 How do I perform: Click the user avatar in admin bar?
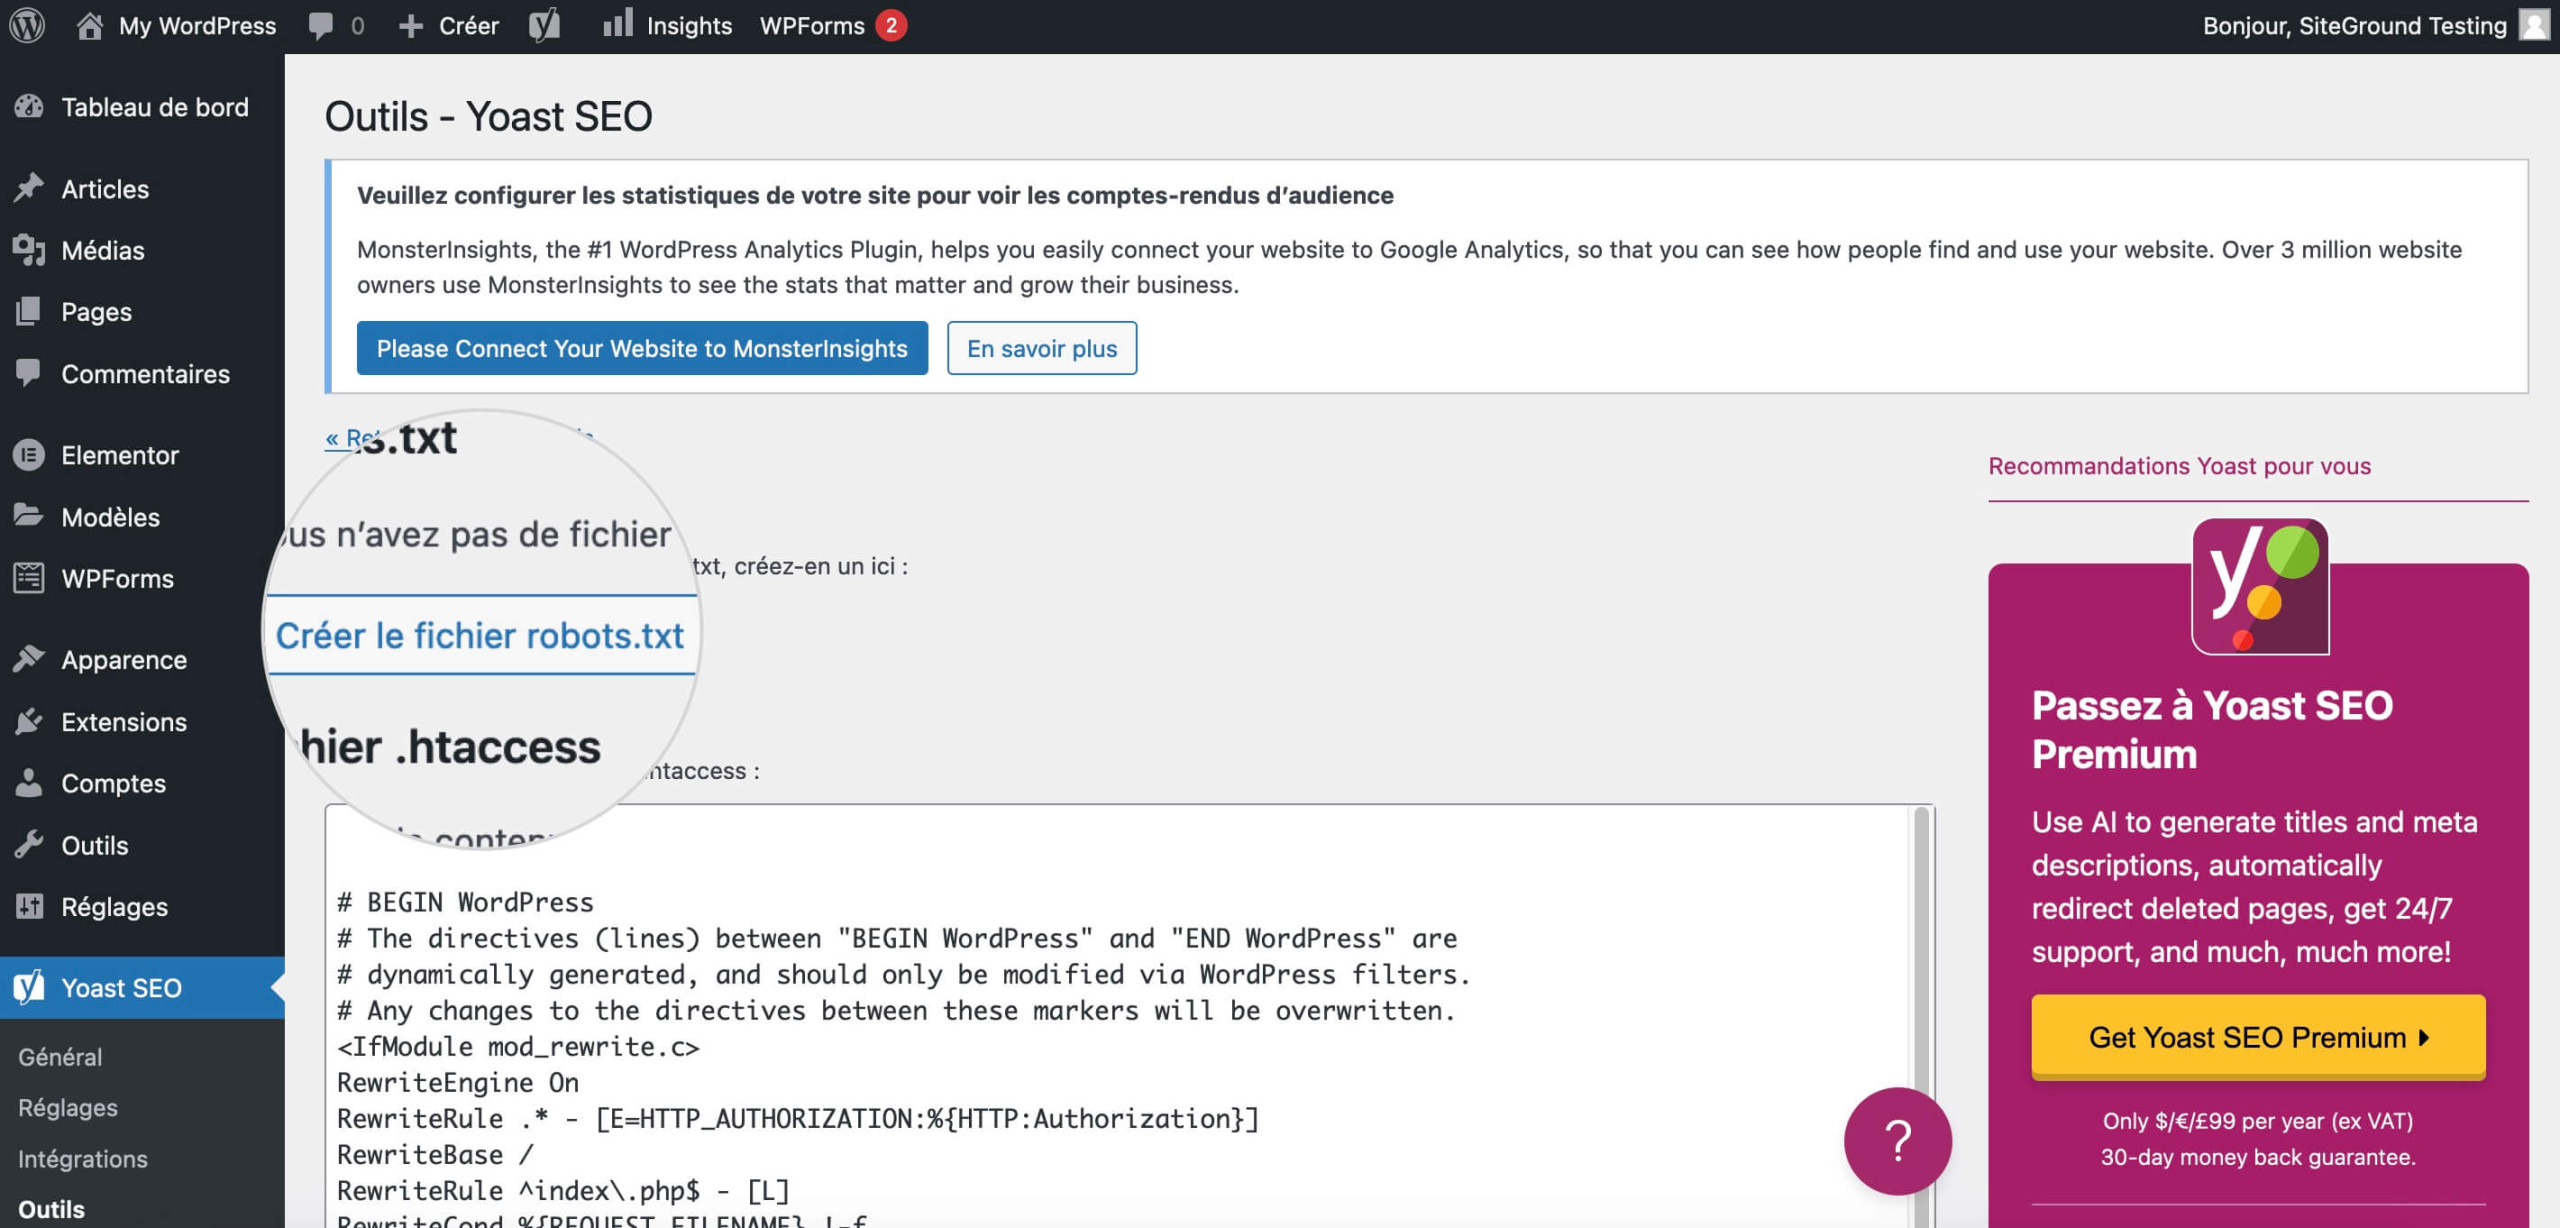pos(2535,25)
